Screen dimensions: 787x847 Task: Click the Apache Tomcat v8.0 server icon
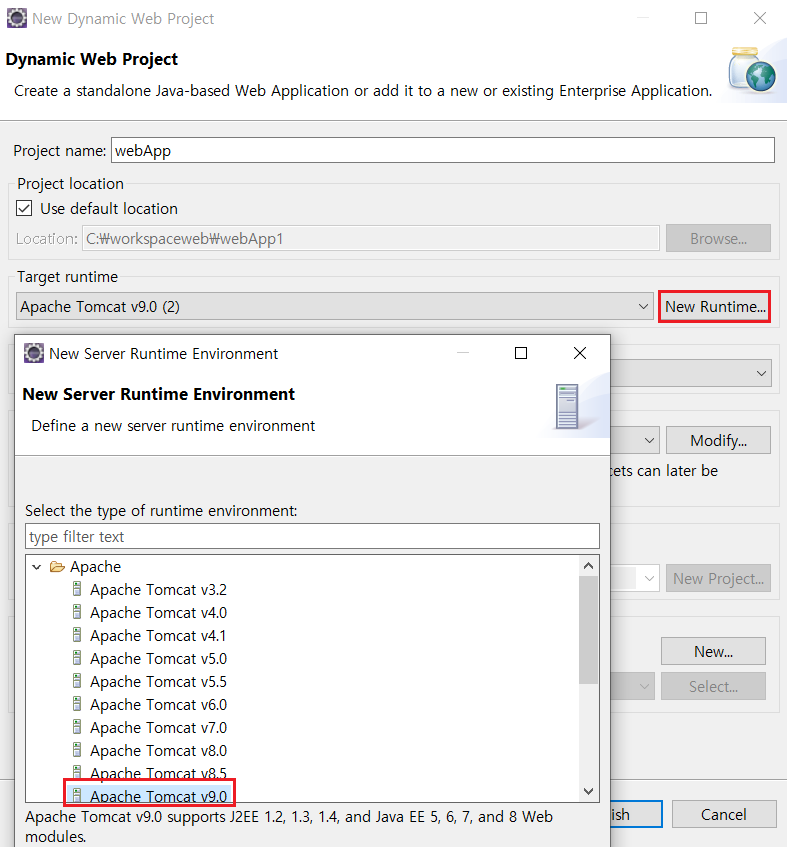pos(77,750)
